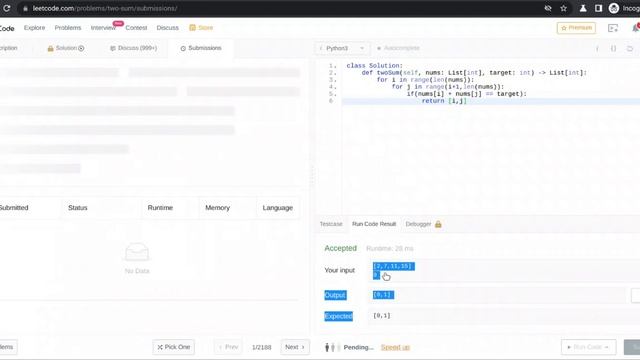The height and width of the screenshot is (360, 640).
Task: Click the reset code icon in editor toolbar
Action: pos(629,48)
